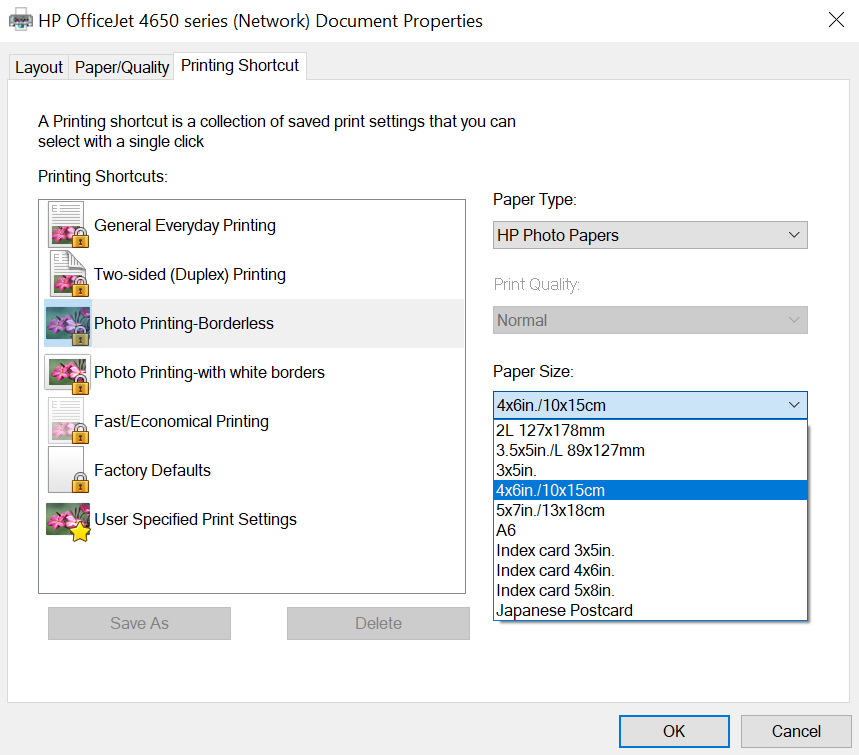Click the Factory Defaults blank page icon
The width and height of the screenshot is (859, 755).
[x=68, y=470]
